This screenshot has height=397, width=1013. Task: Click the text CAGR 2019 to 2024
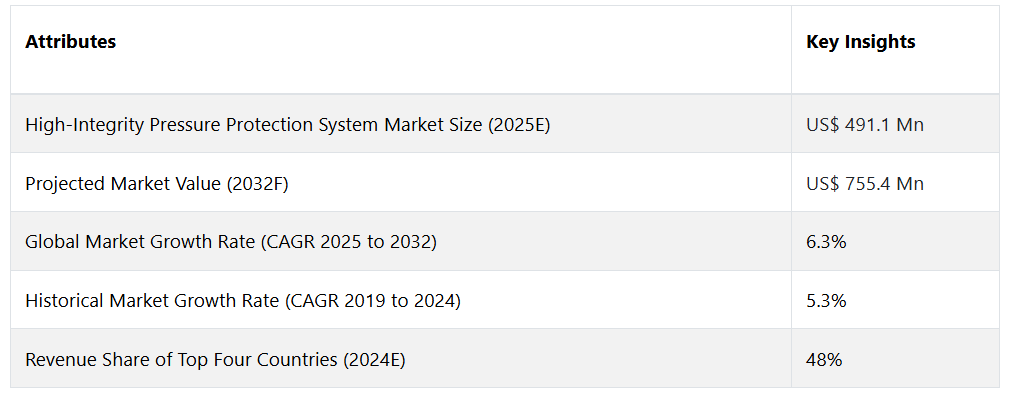(x=373, y=301)
